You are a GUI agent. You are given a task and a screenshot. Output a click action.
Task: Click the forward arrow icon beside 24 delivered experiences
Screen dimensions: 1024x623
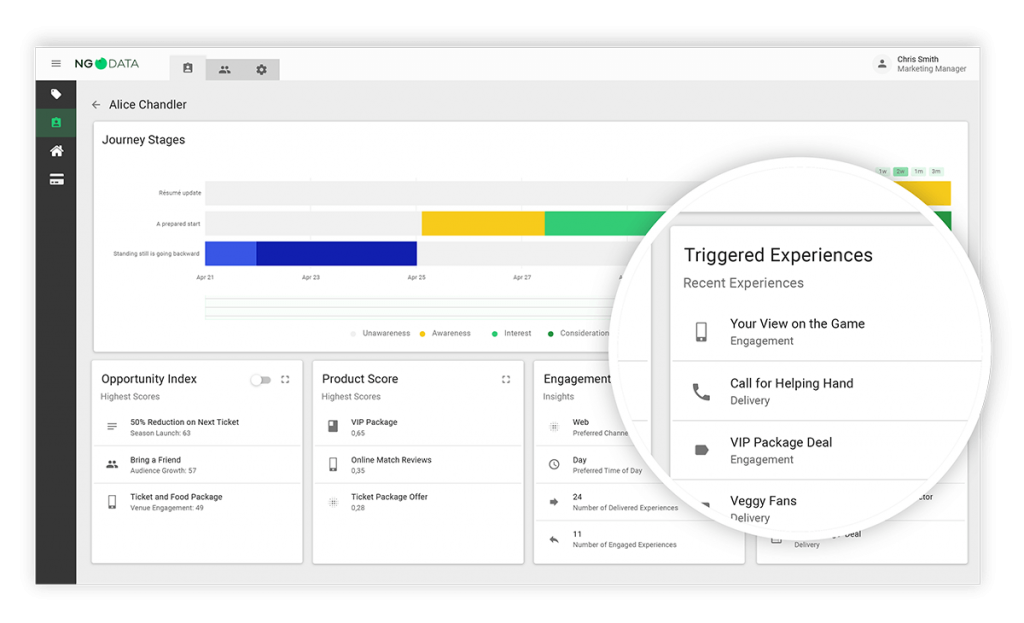pos(554,502)
